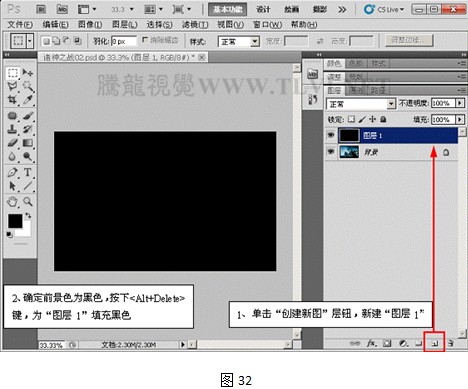Open opacity slider arrow
This screenshot has height=389, width=468.
[460, 103]
